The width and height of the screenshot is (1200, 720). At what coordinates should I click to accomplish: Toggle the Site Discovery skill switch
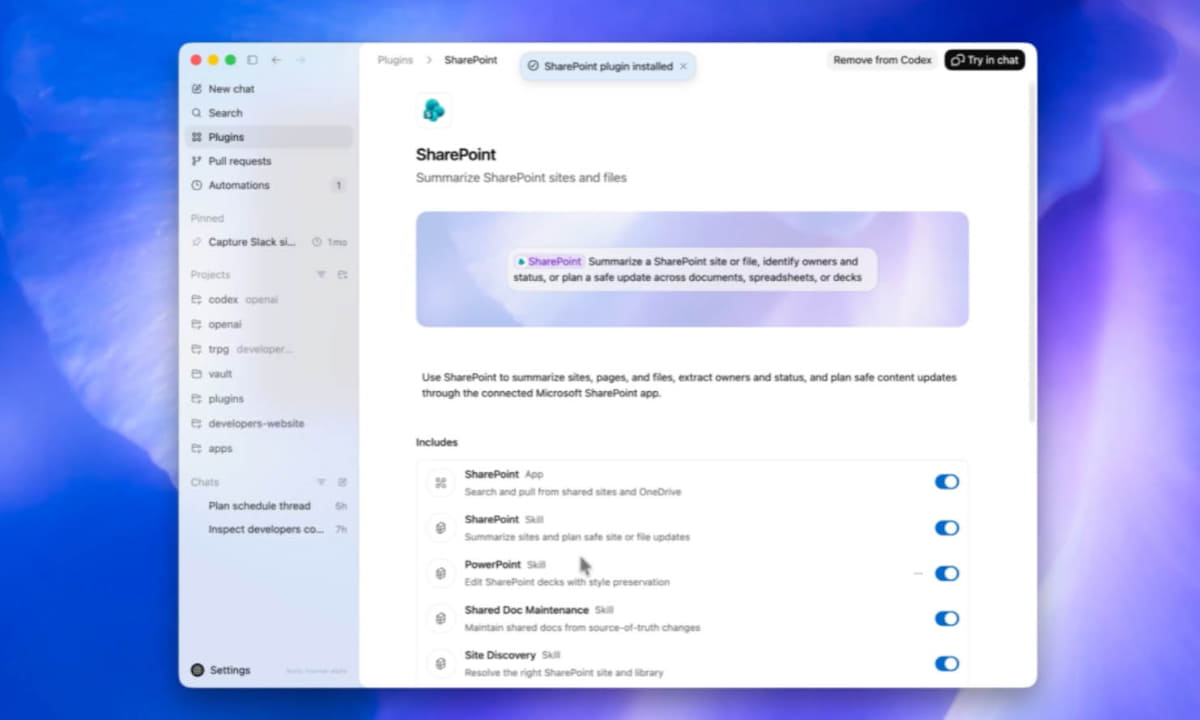coord(946,663)
